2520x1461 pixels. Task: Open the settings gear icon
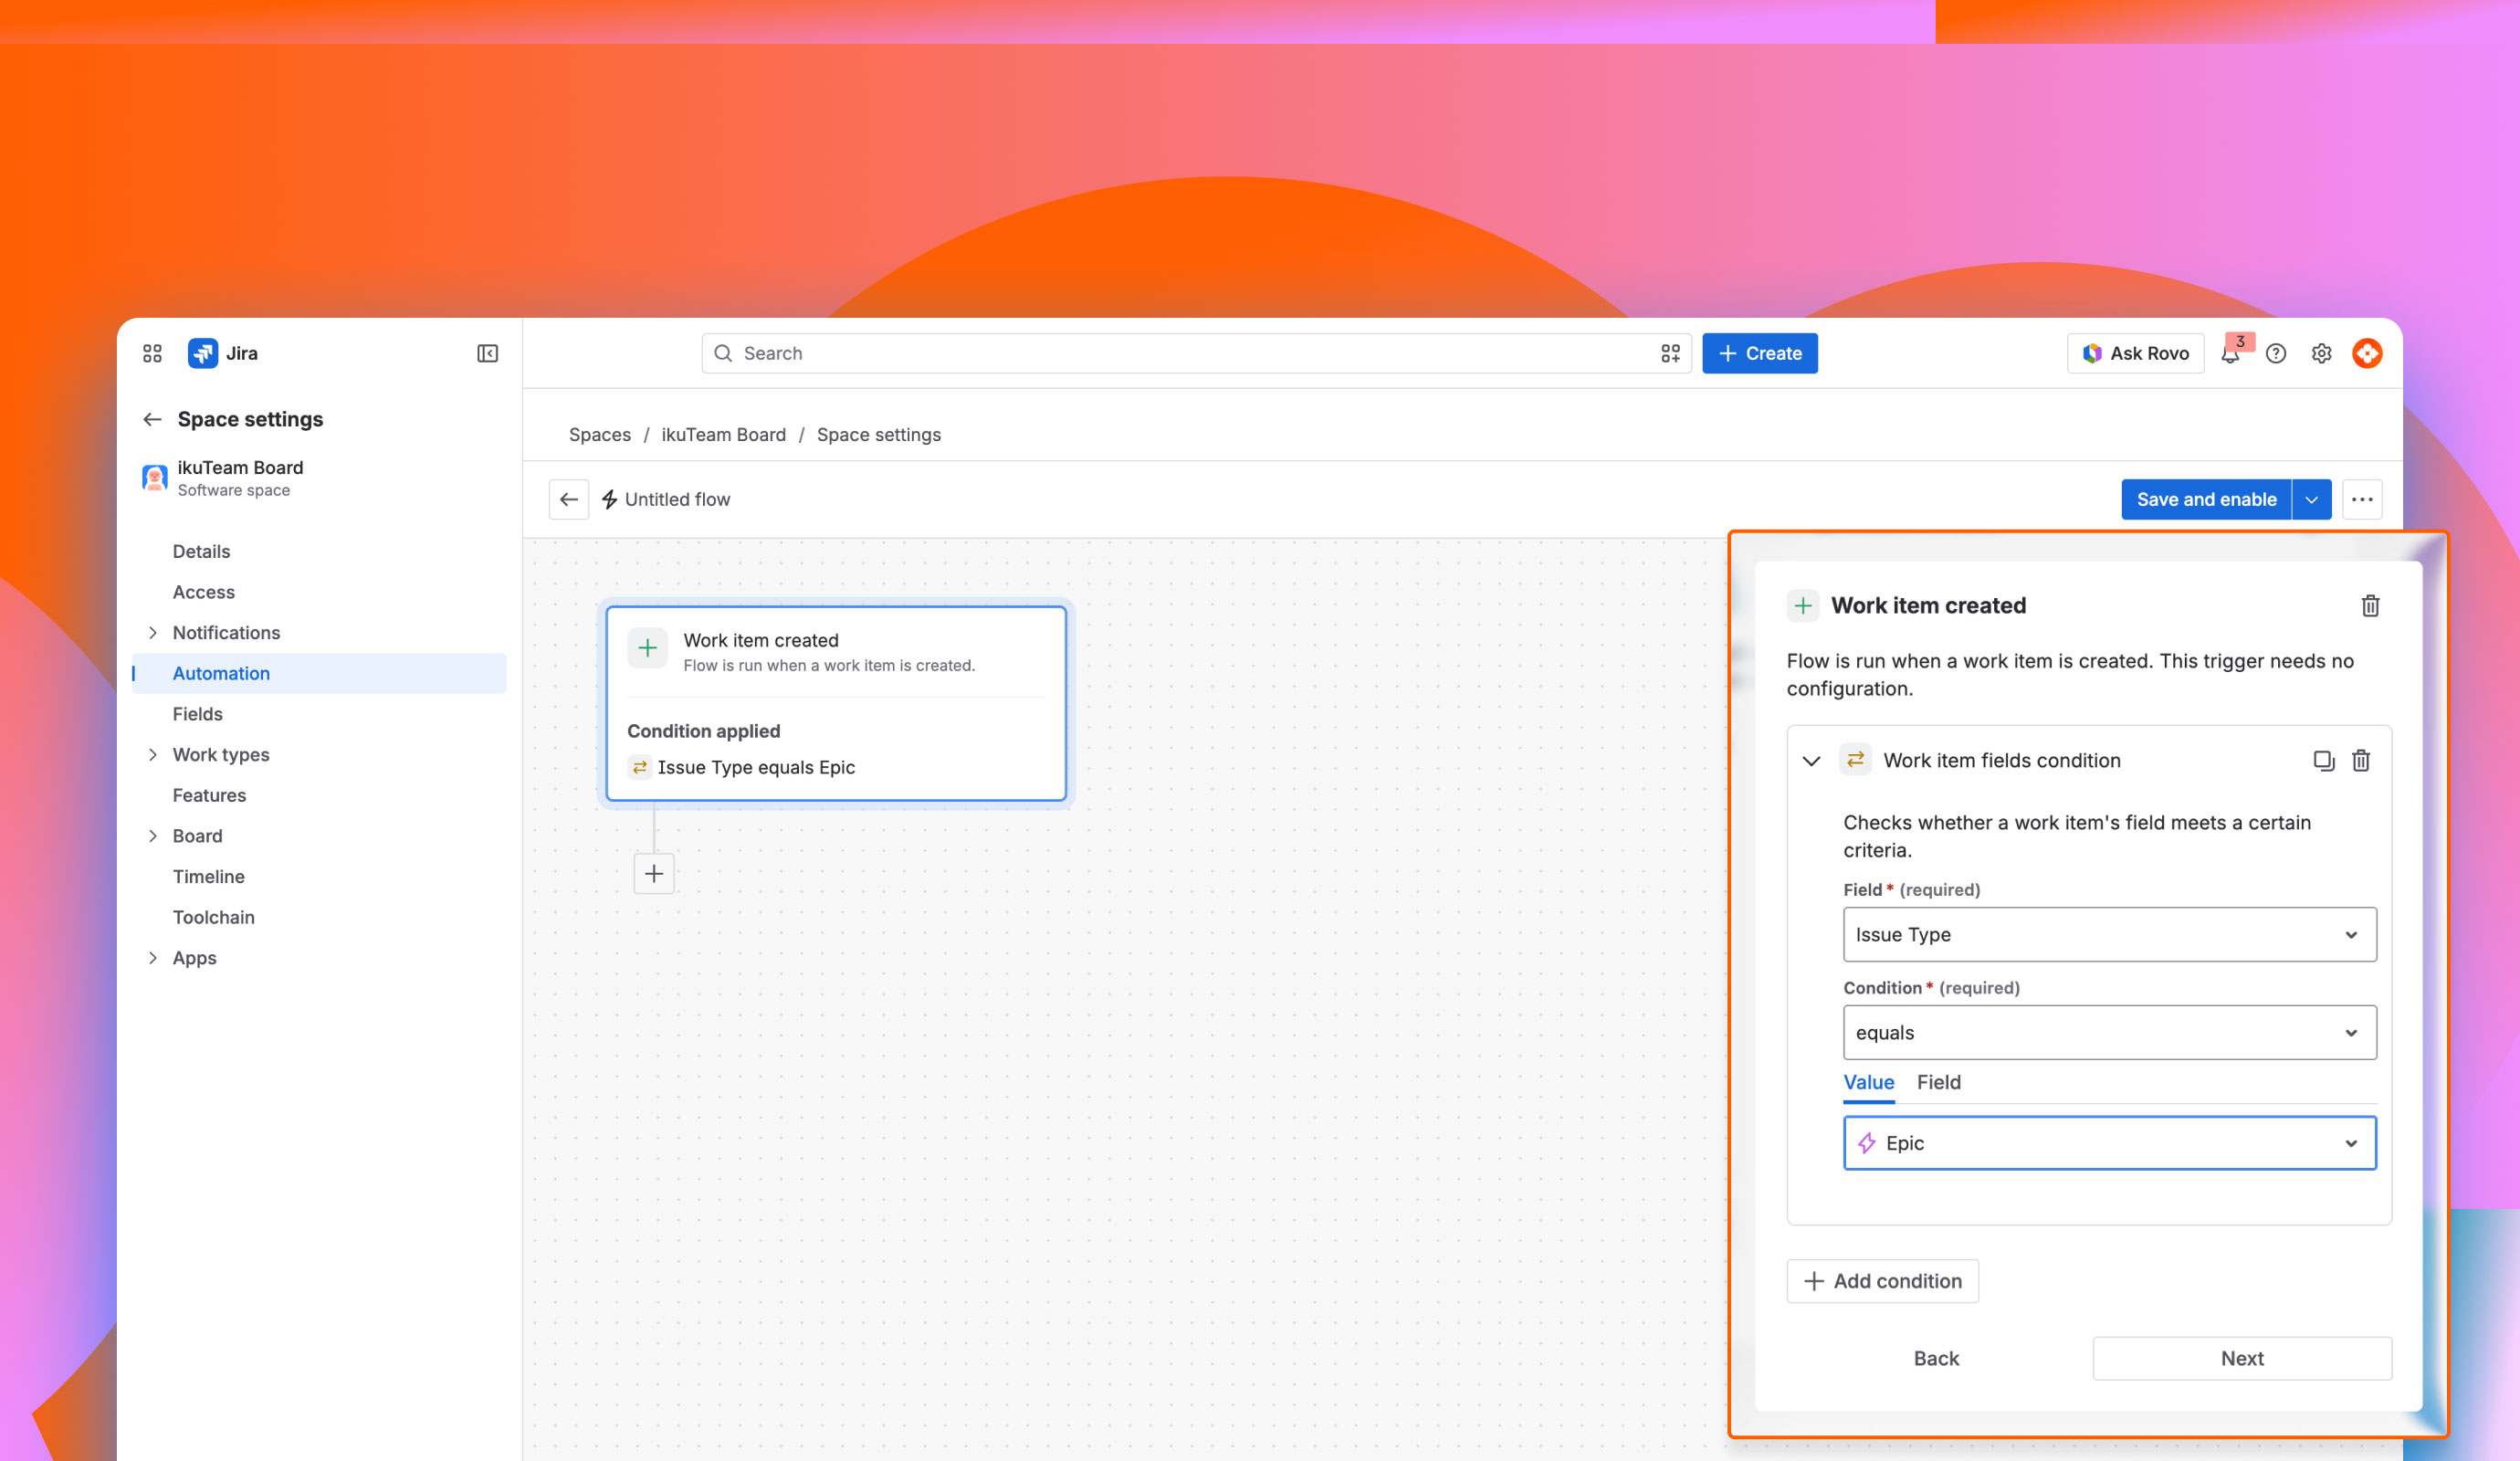(x=2321, y=353)
